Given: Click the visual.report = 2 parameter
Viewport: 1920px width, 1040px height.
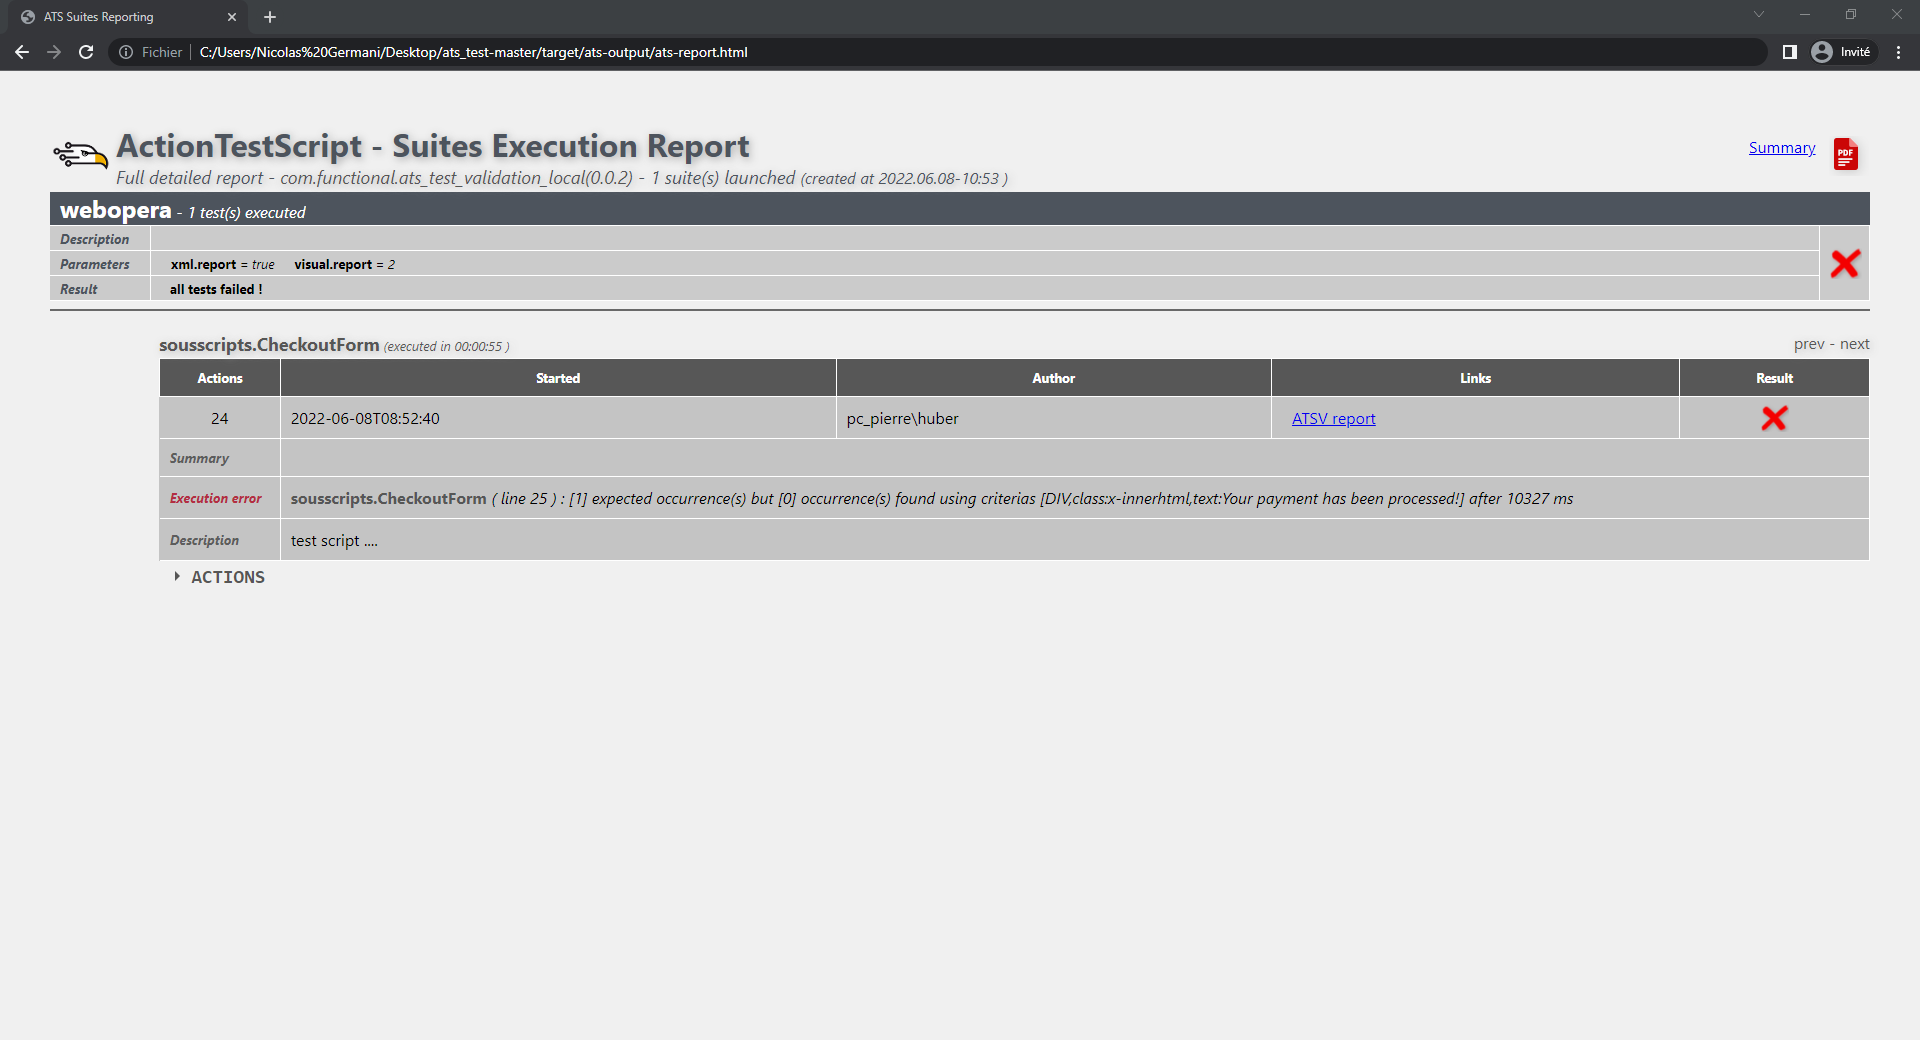Looking at the screenshot, I should 345,264.
